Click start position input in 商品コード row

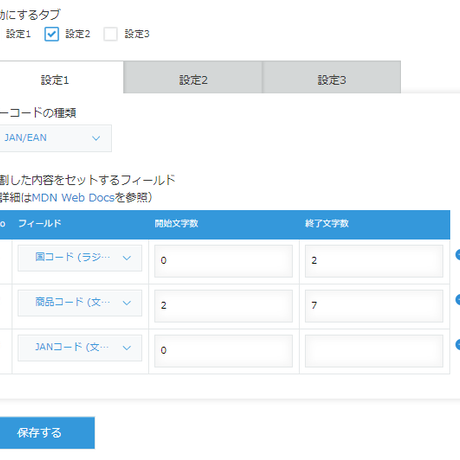tap(223, 306)
